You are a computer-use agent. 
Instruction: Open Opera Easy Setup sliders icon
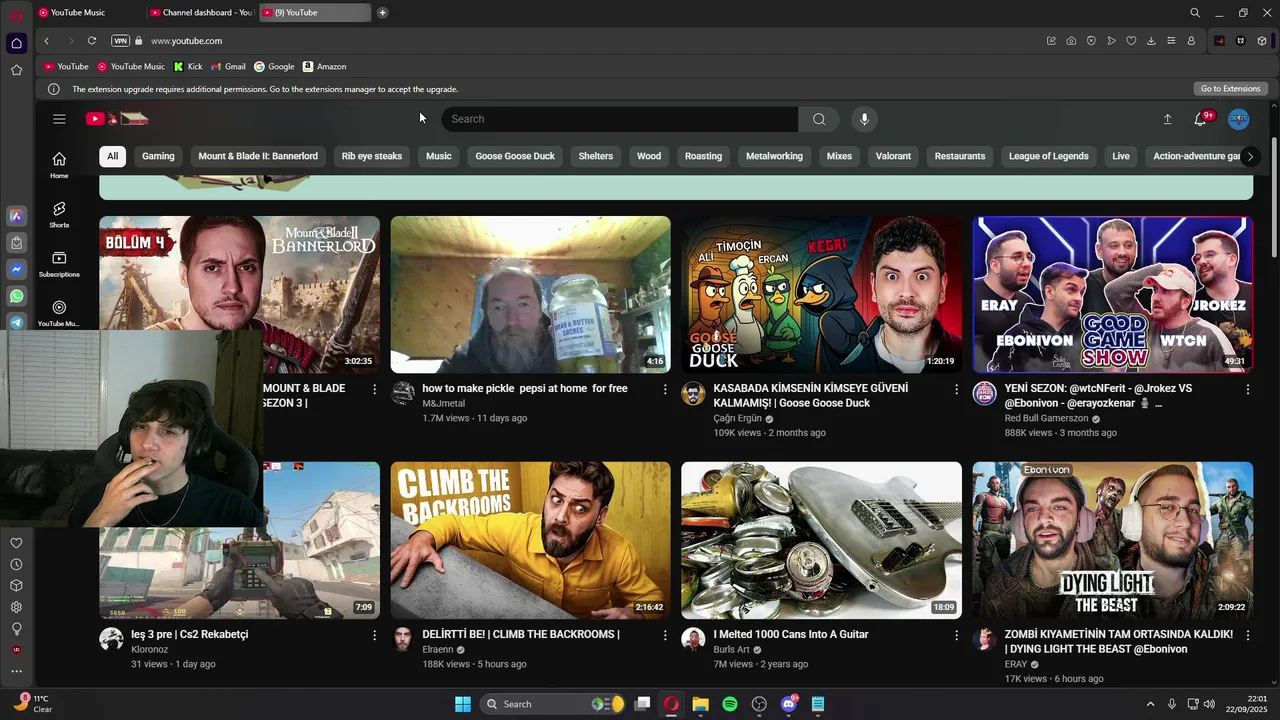coord(1171,41)
